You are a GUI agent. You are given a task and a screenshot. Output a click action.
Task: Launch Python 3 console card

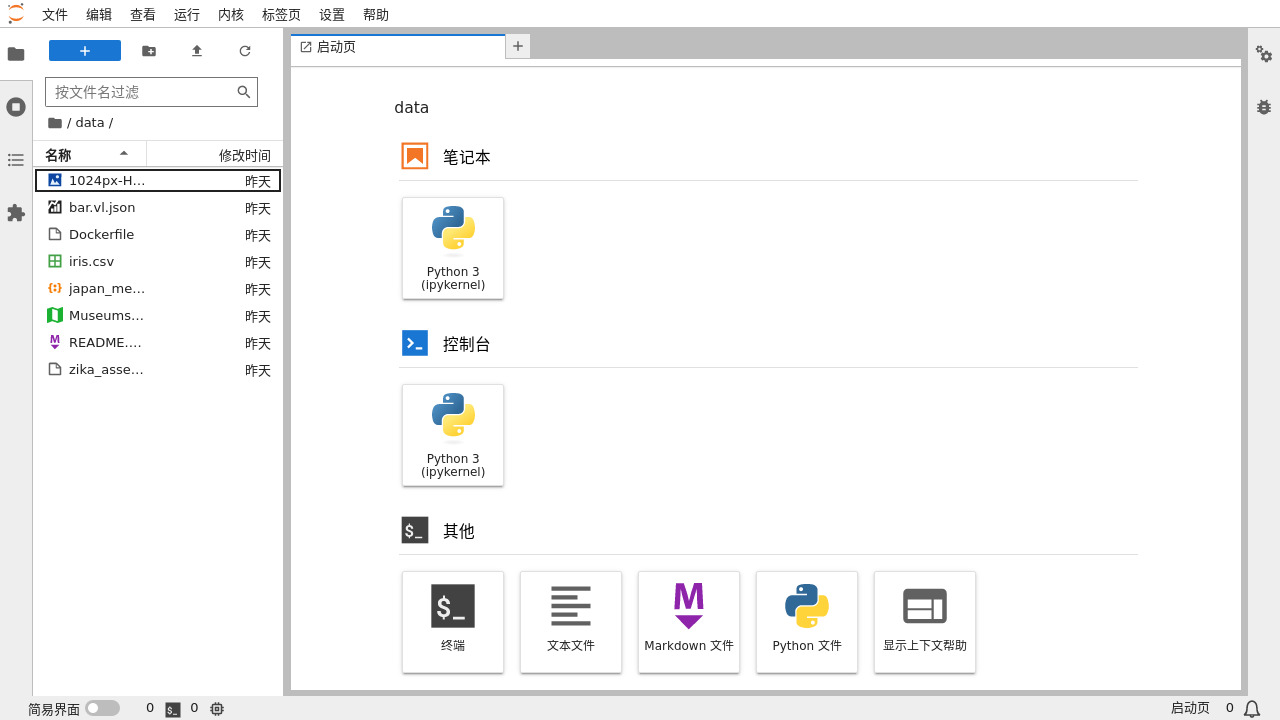[453, 435]
